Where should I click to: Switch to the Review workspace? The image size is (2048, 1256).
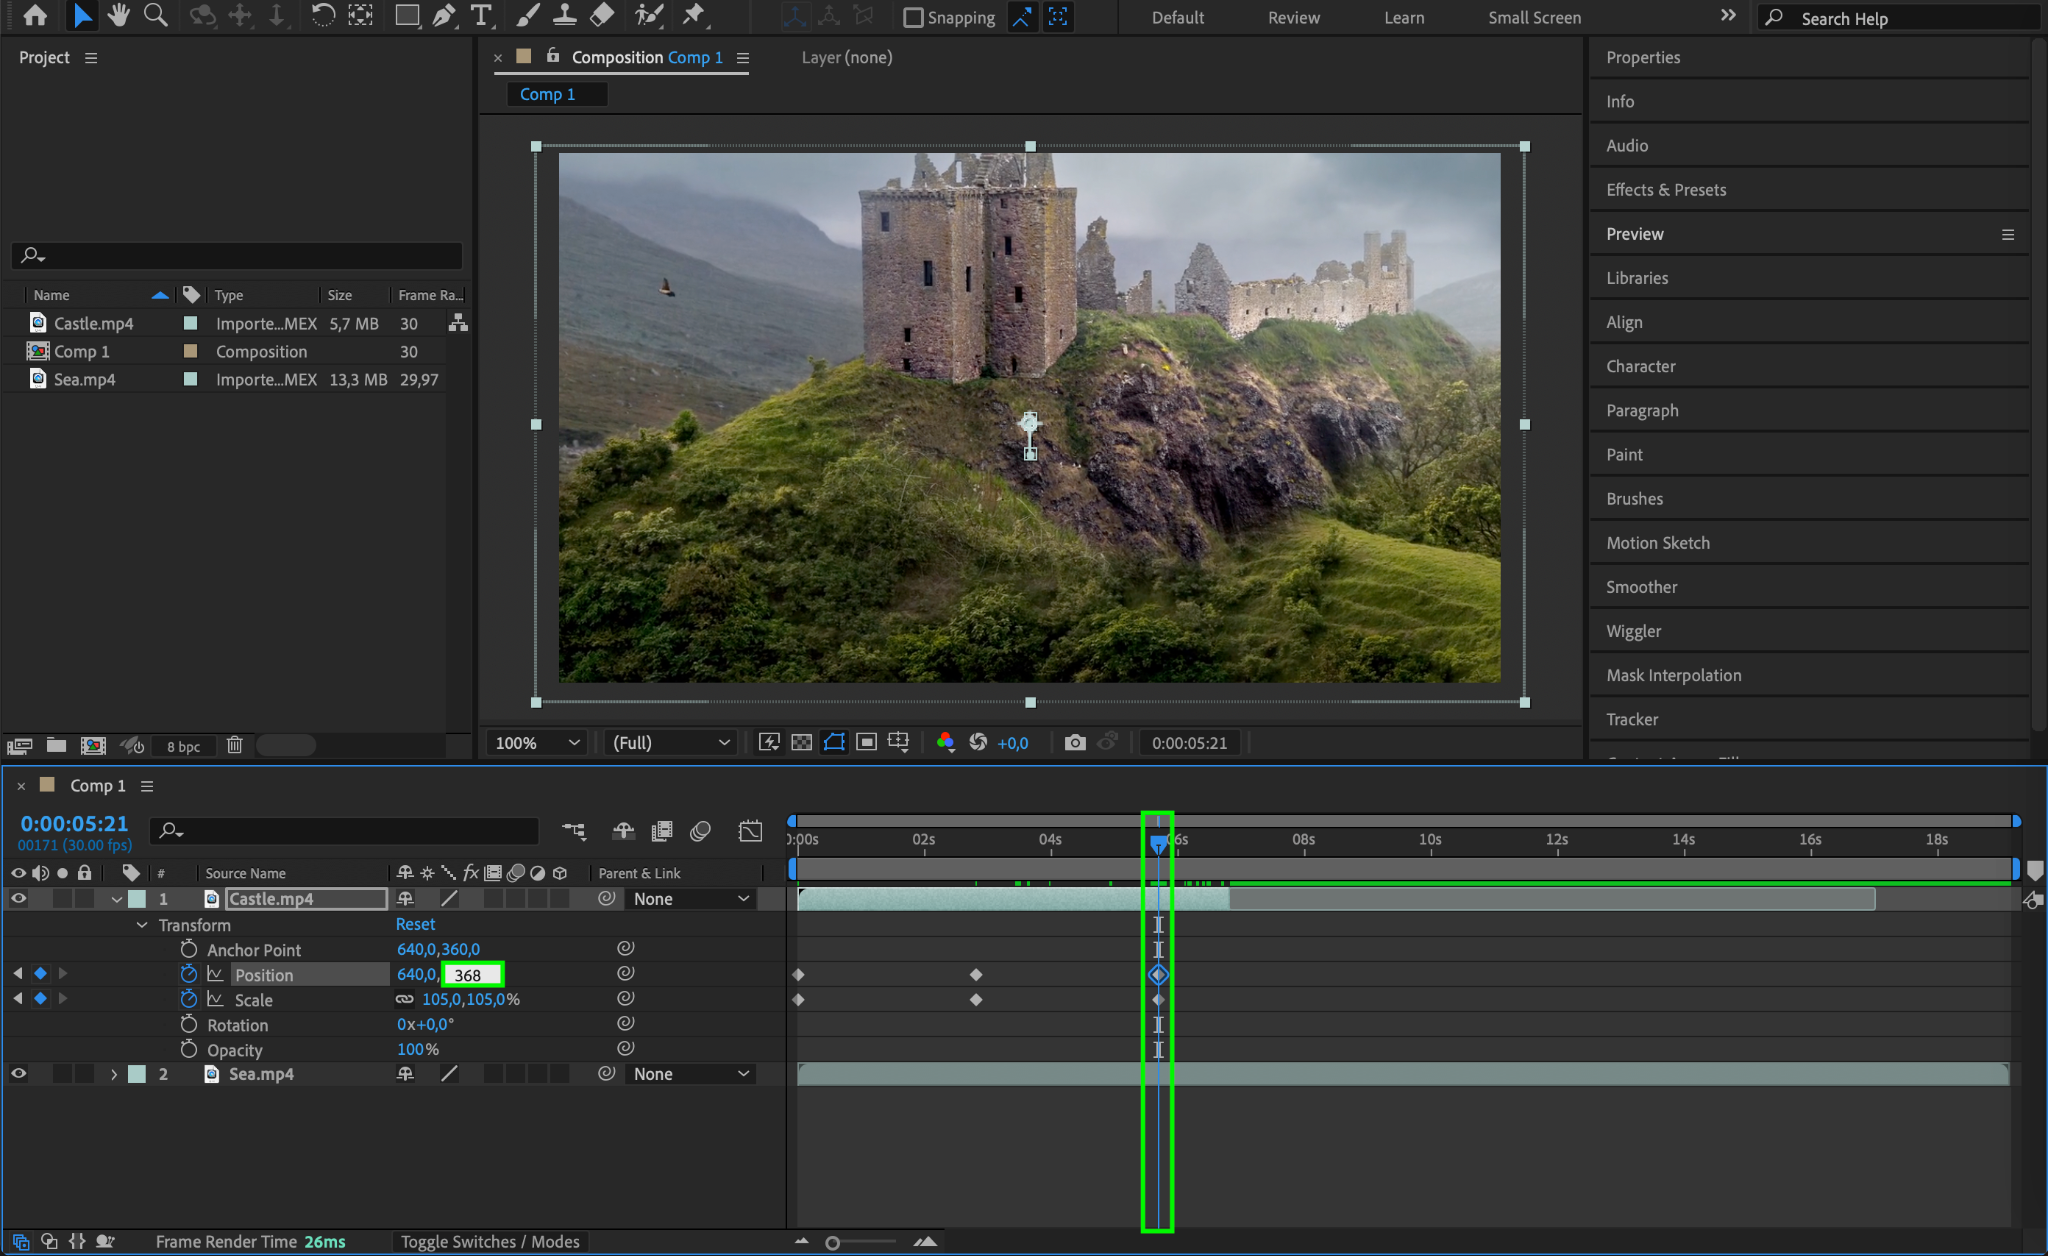coord(1293,17)
